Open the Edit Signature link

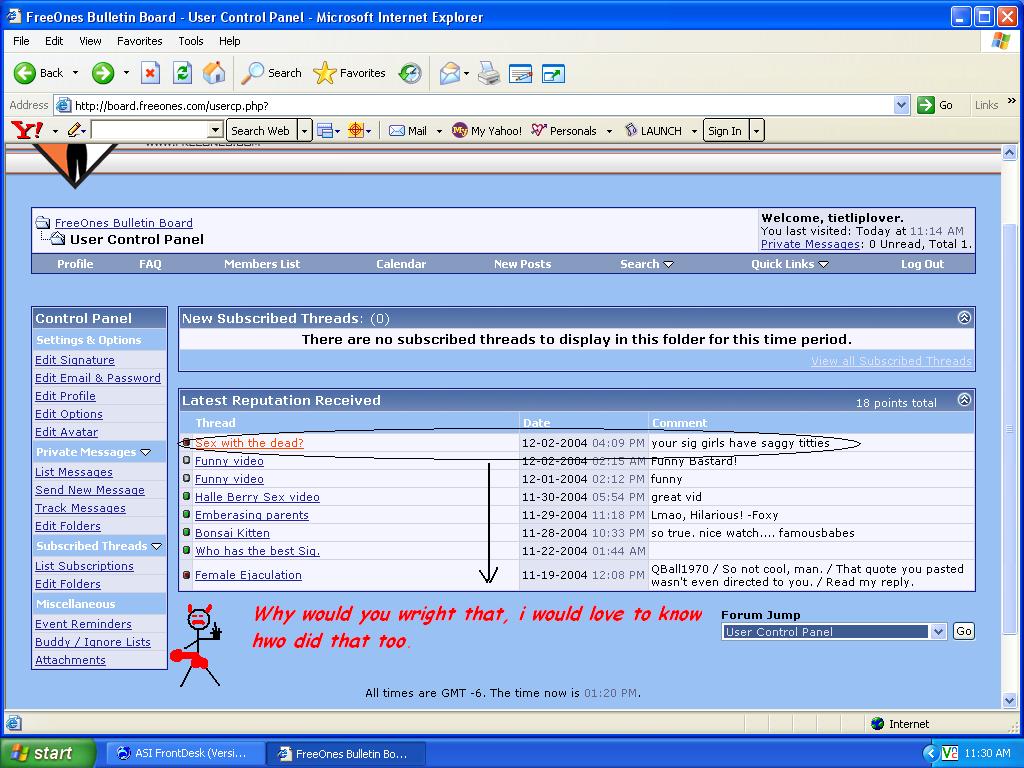coord(75,360)
